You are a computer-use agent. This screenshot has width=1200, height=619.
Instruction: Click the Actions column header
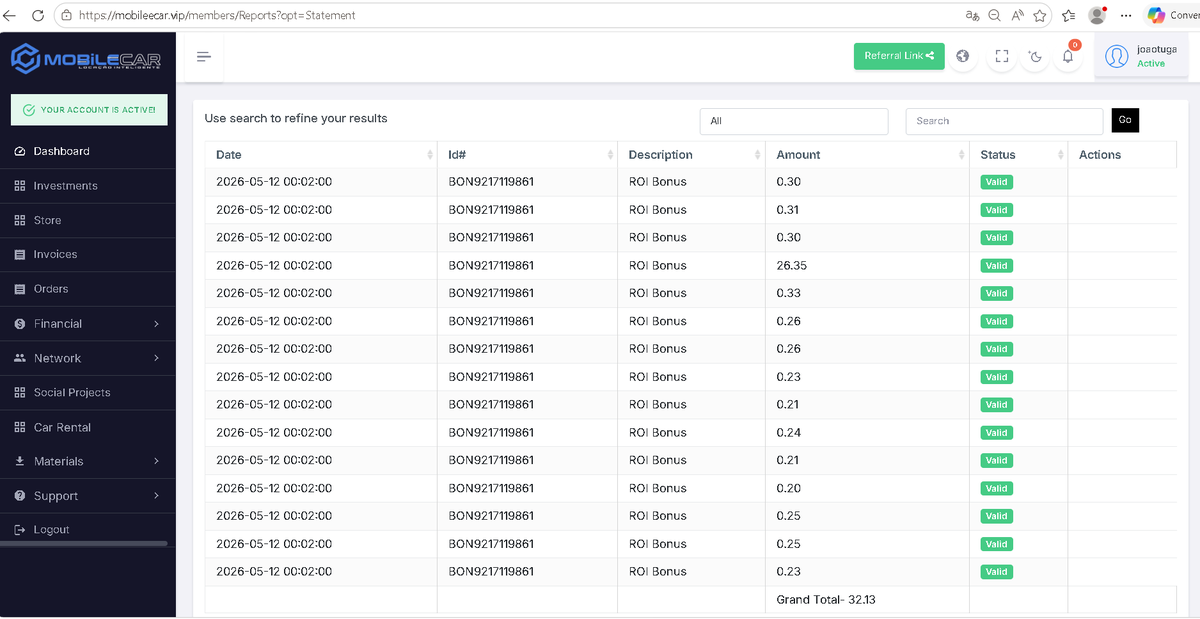[1122, 155]
